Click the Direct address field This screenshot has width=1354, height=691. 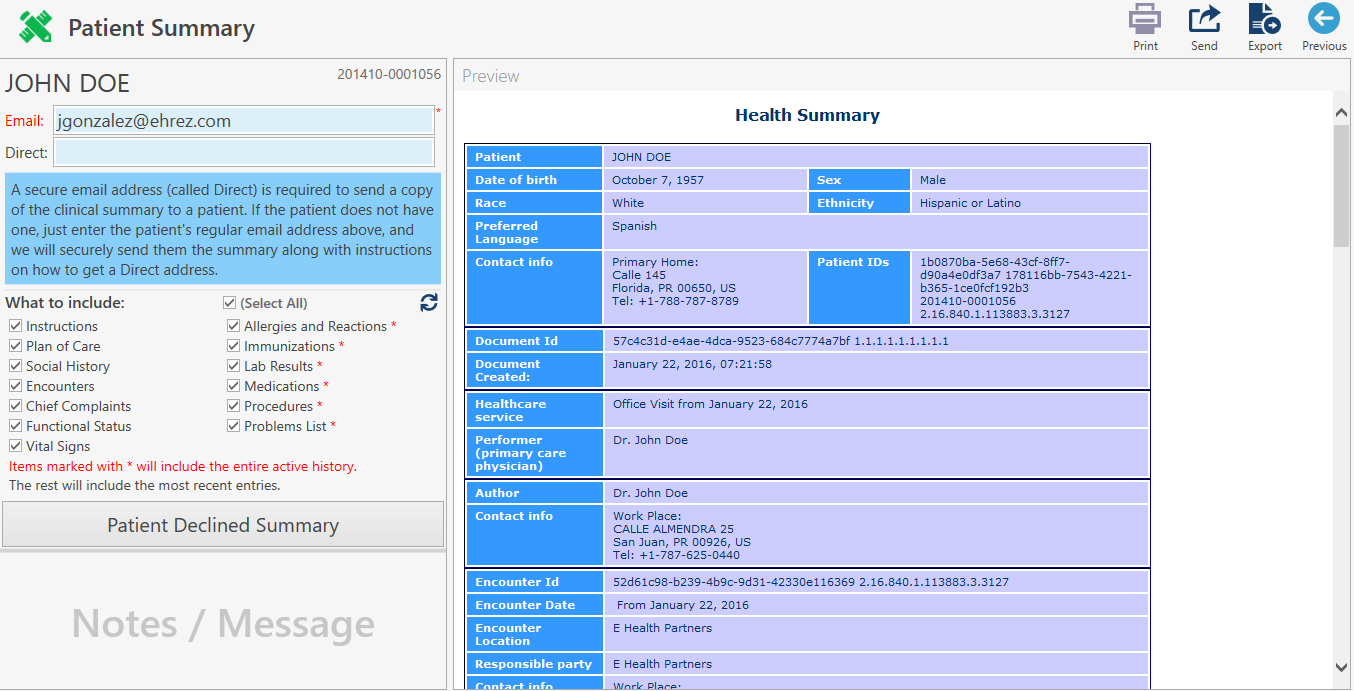pos(243,153)
